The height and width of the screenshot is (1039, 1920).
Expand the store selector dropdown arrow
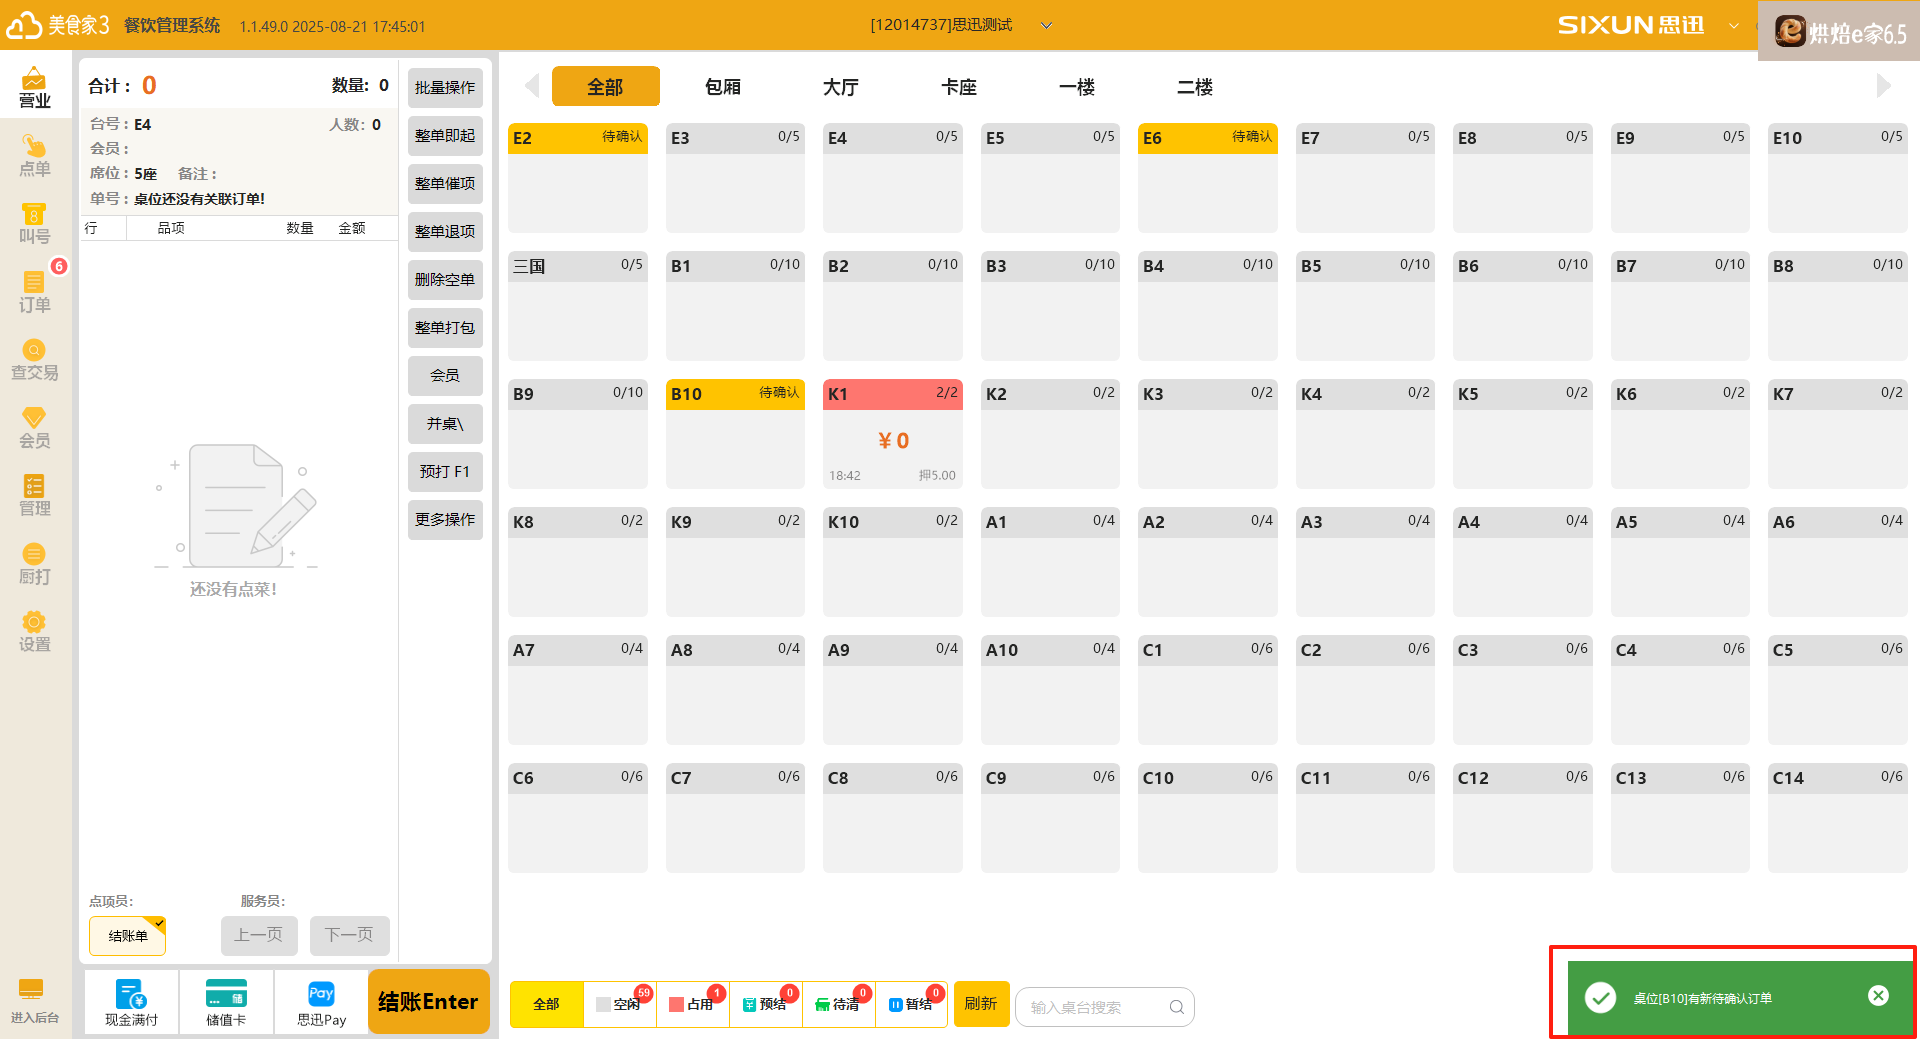(x=1046, y=26)
